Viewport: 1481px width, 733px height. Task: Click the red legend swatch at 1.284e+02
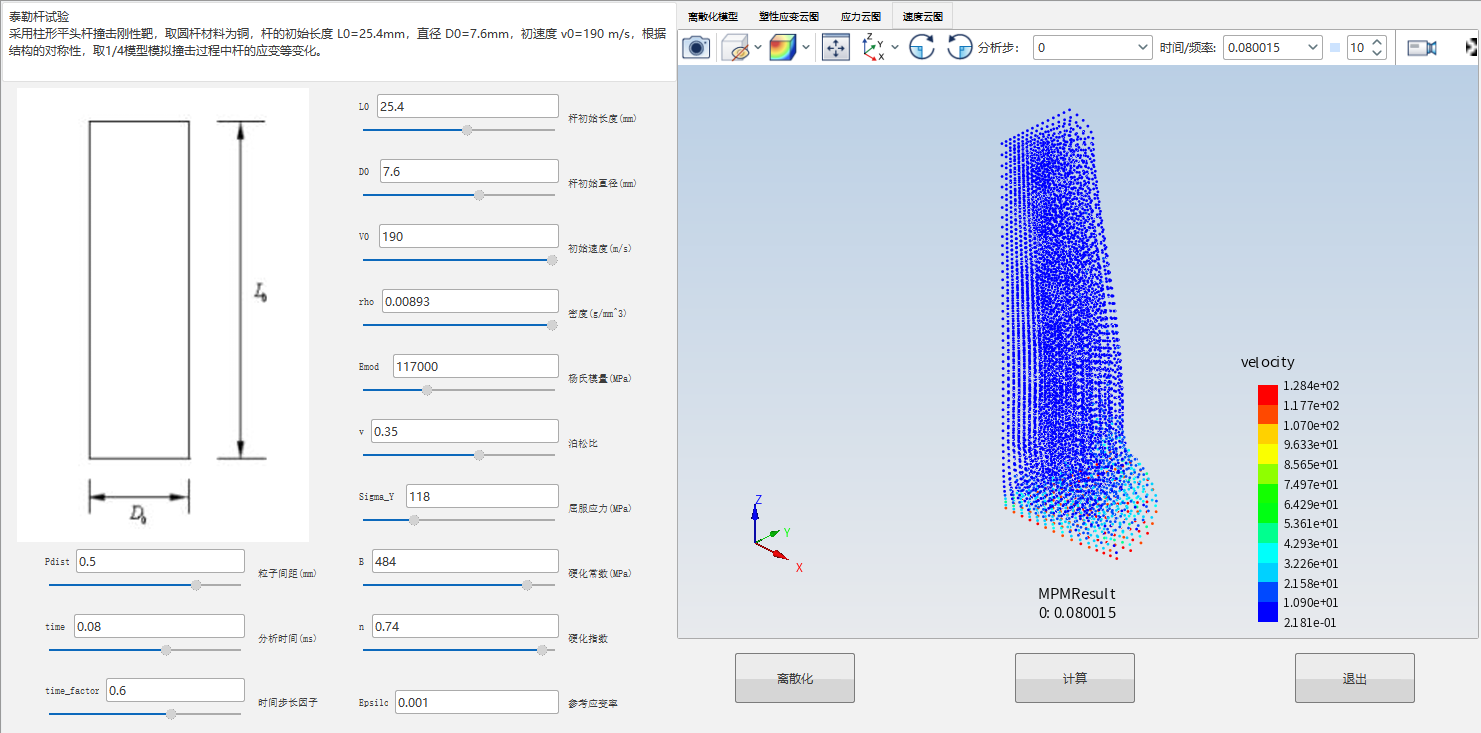[1267, 395]
